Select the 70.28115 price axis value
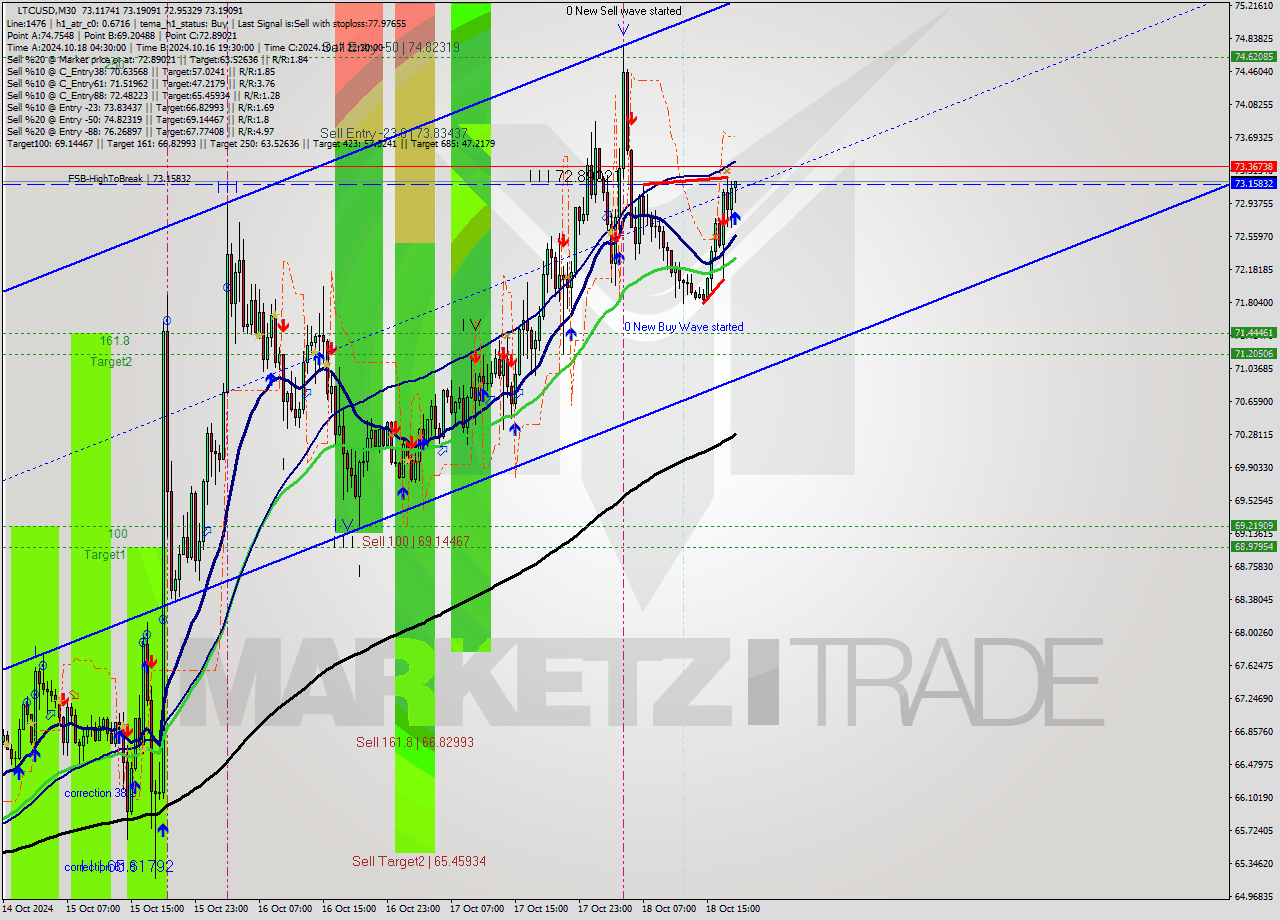This screenshot has height=920, width=1280. point(1253,434)
